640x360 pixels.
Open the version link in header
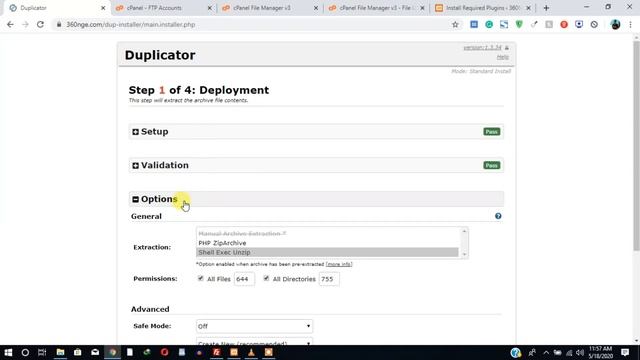click(x=482, y=48)
